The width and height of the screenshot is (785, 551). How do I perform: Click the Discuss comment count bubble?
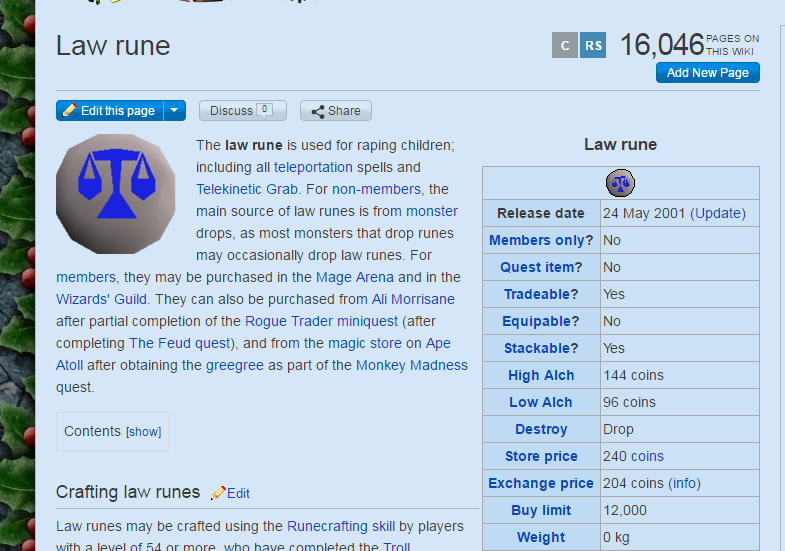coord(264,110)
